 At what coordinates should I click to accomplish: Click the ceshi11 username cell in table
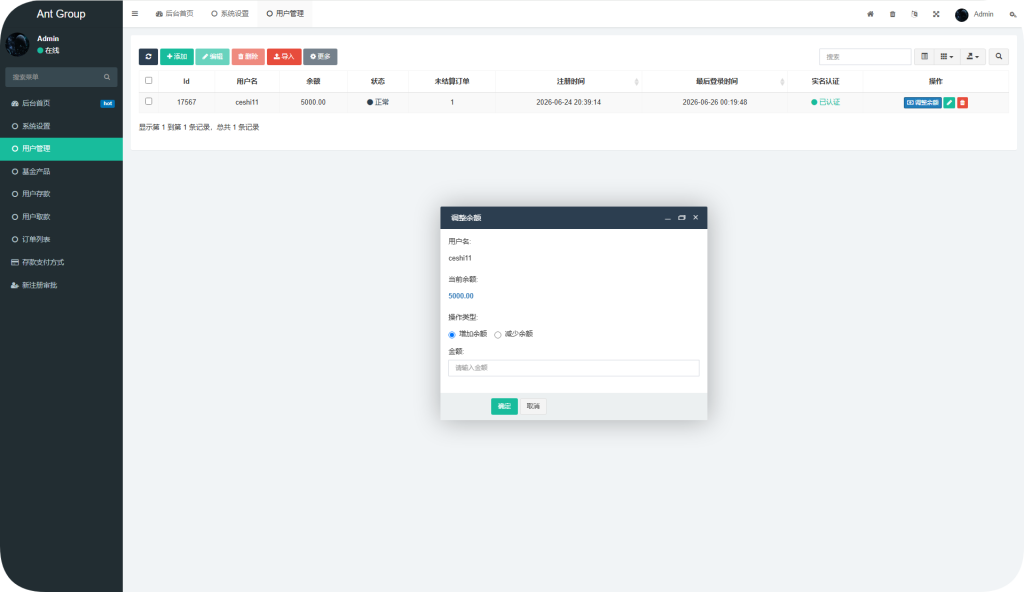coord(247,103)
